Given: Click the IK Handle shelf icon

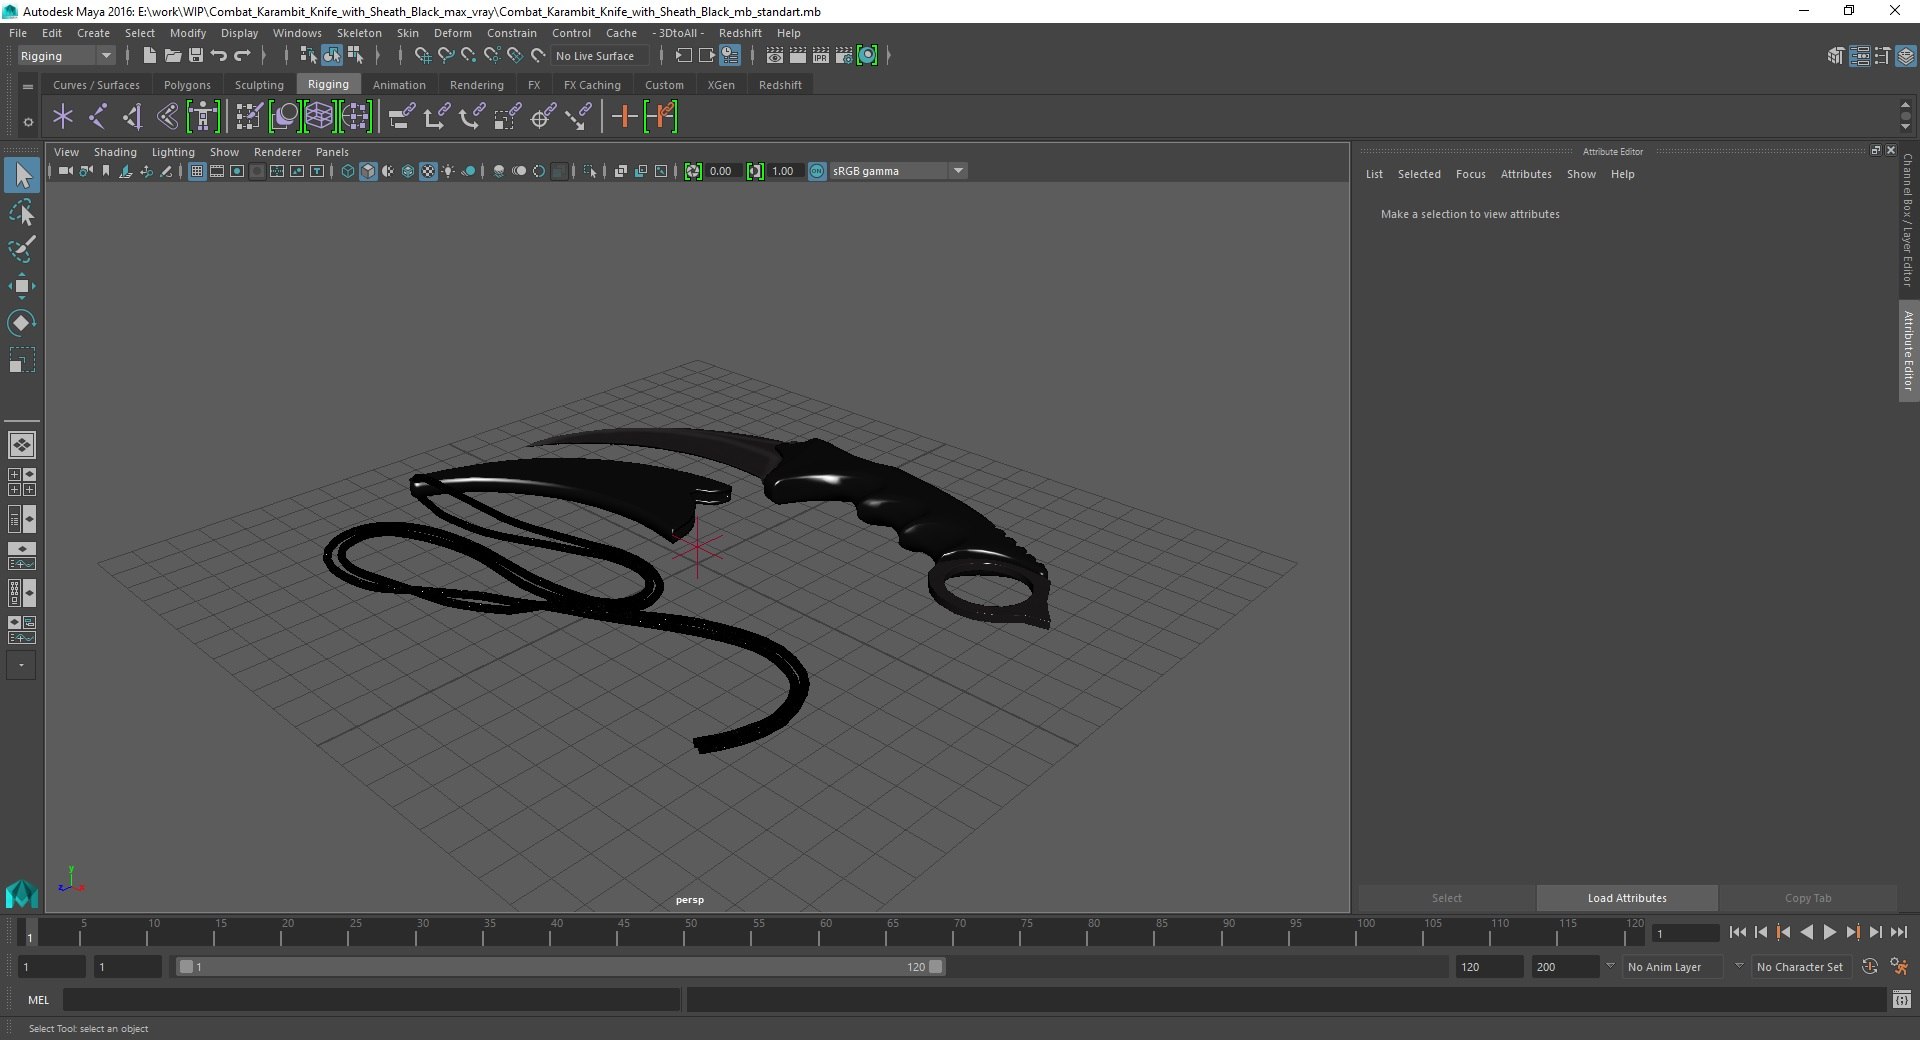Looking at the screenshot, I should tap(133, 117).
